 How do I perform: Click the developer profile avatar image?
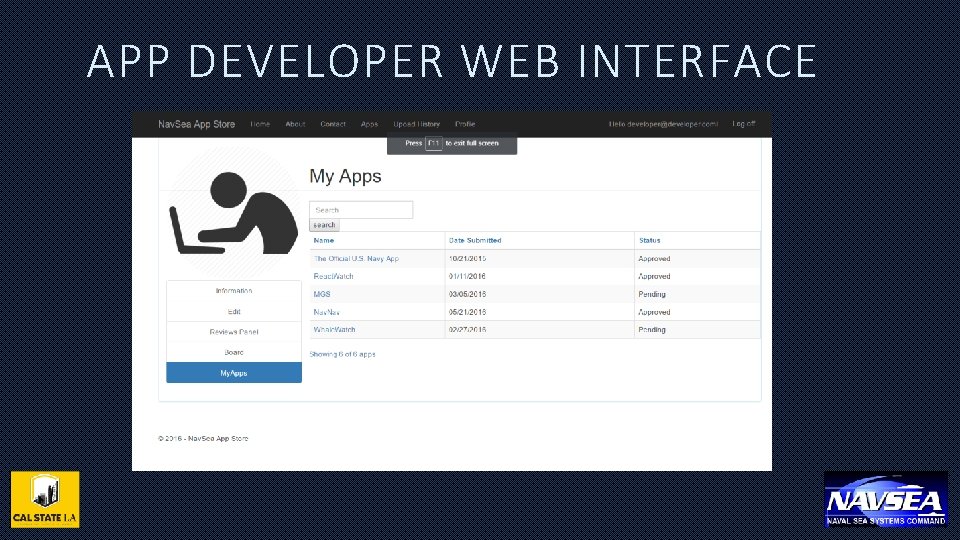pos(234,212)
